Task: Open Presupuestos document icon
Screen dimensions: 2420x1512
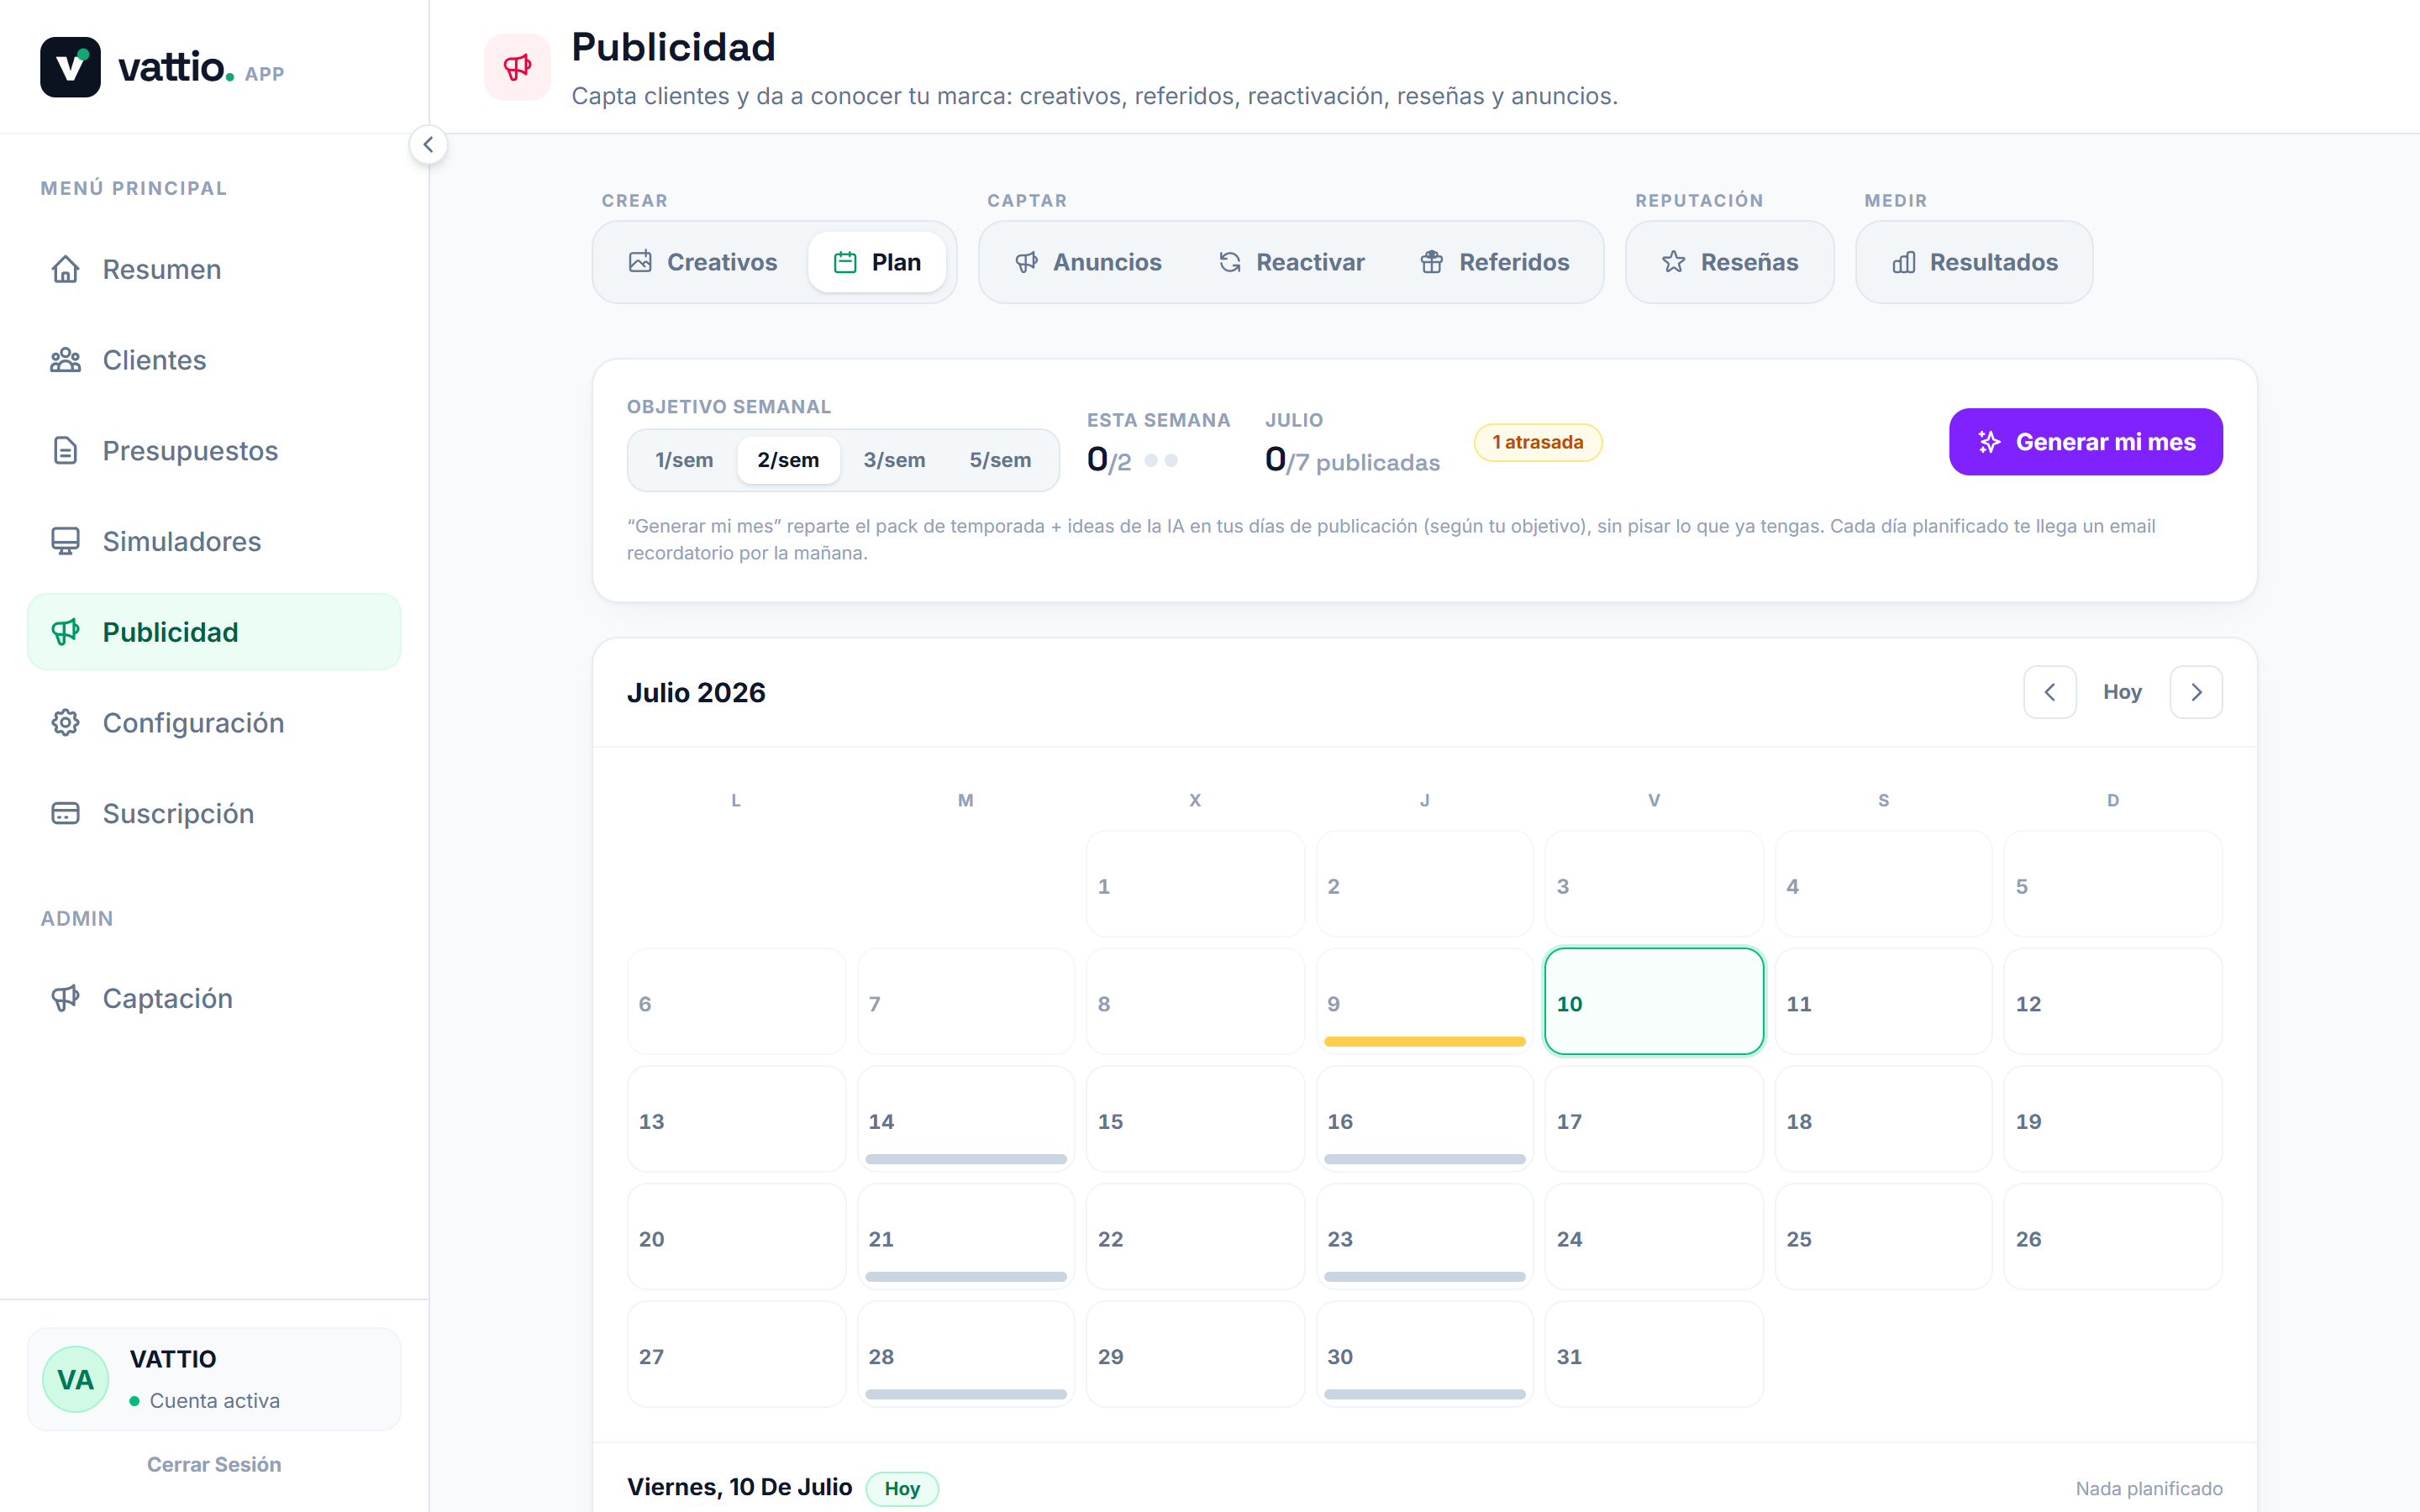Action: (x=65, y=451)
